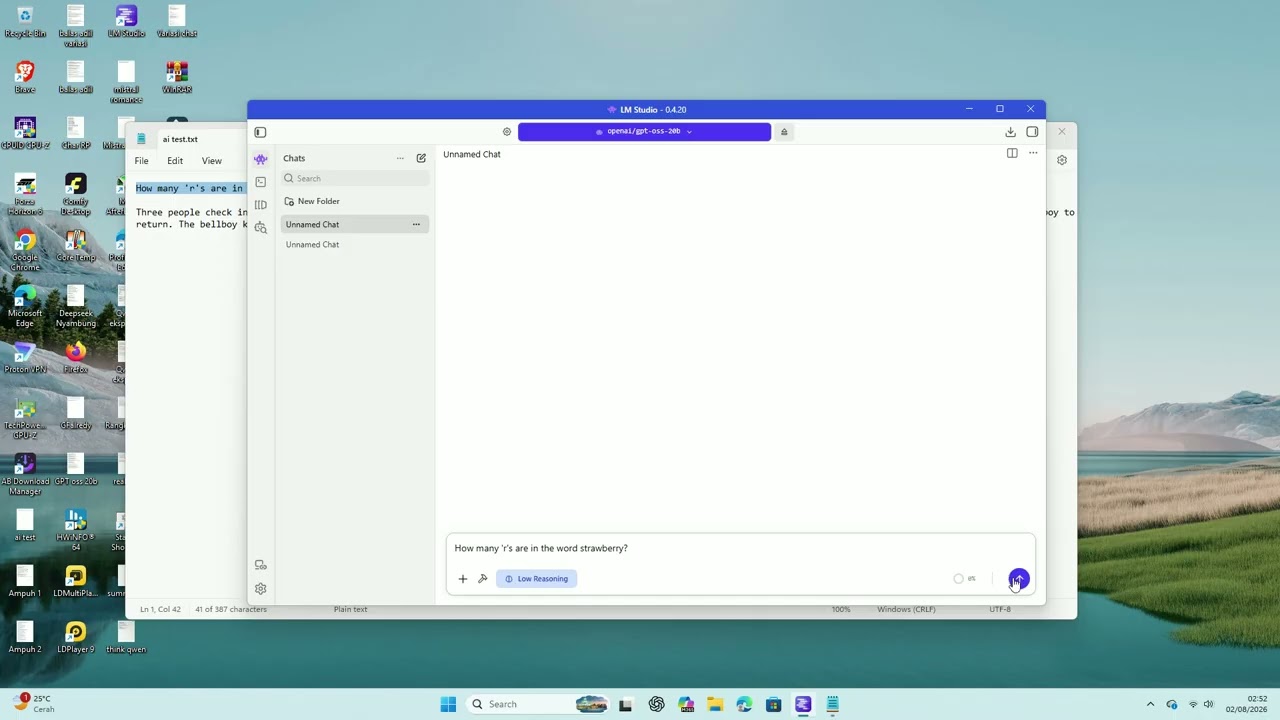
Task: Focus the message input with the strawberry question
Action: pos(740,548)
